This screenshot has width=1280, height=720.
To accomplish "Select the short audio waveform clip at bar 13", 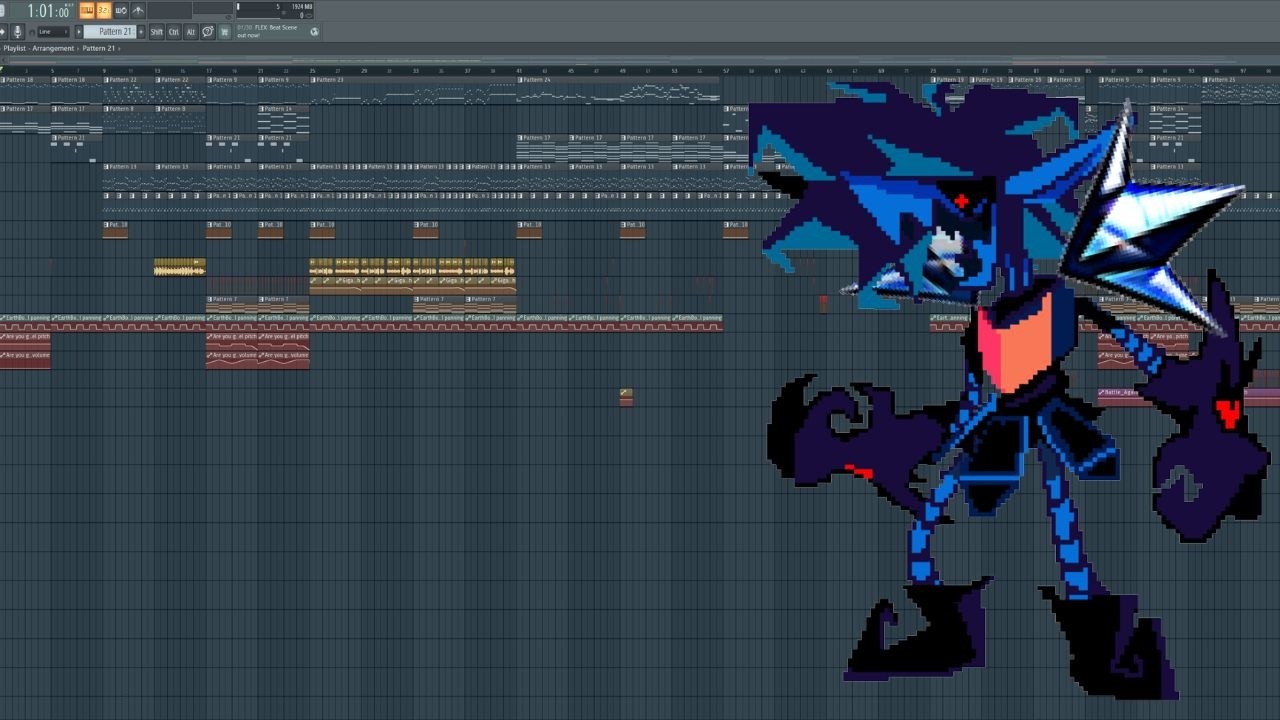I will 180,267.
